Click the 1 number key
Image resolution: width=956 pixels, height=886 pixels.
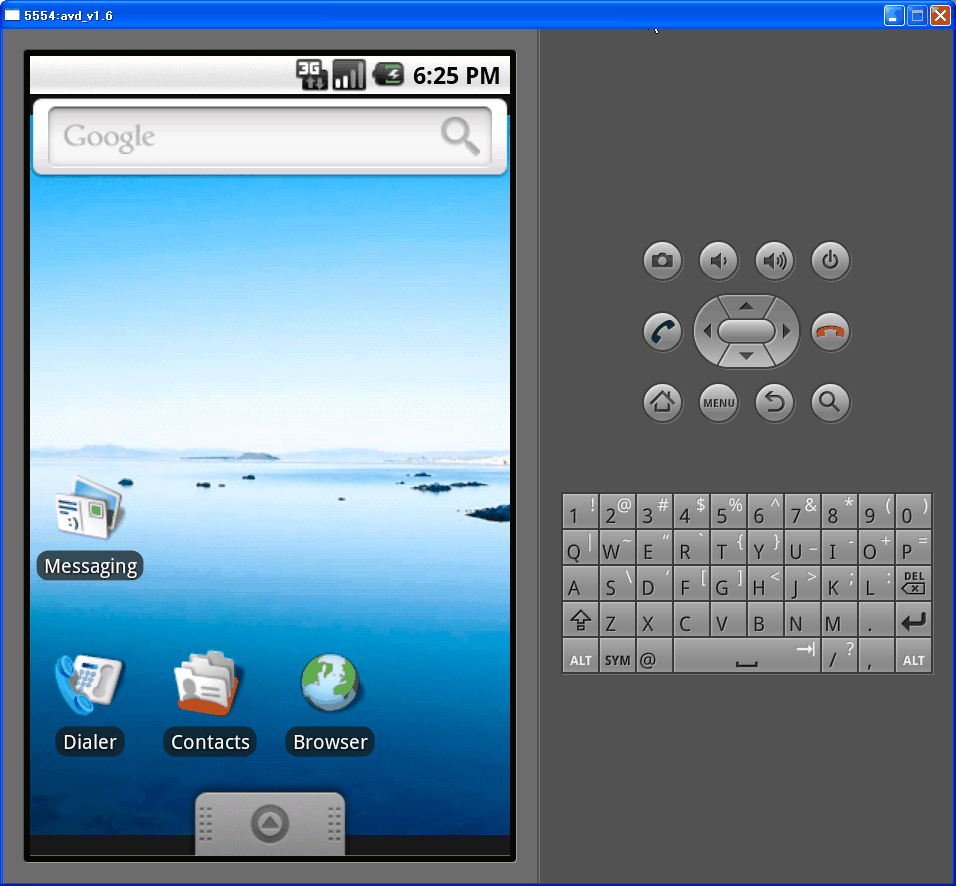[580, 511]
